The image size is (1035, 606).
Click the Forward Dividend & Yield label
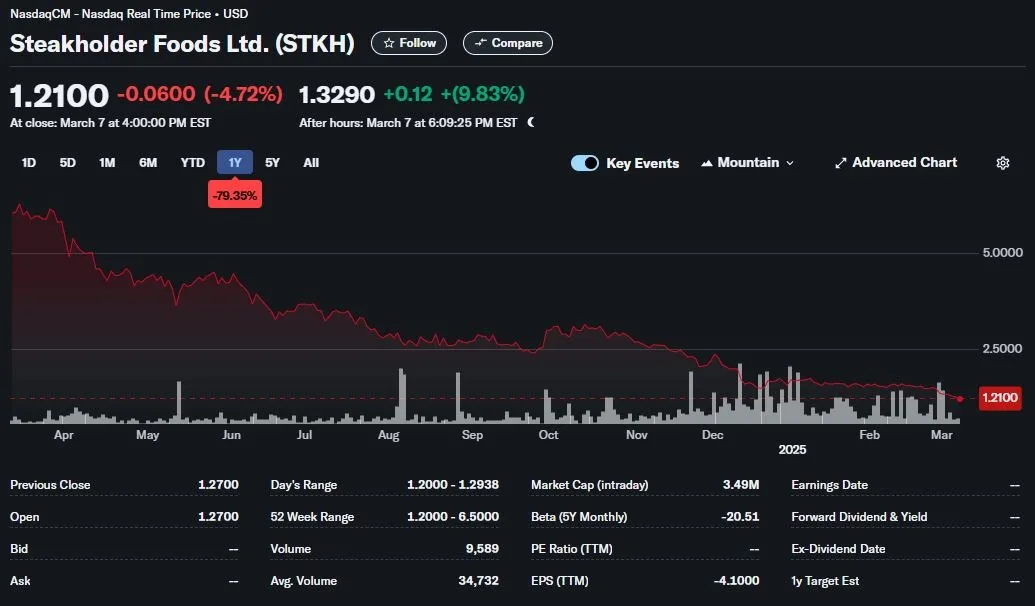coord(859,517)
